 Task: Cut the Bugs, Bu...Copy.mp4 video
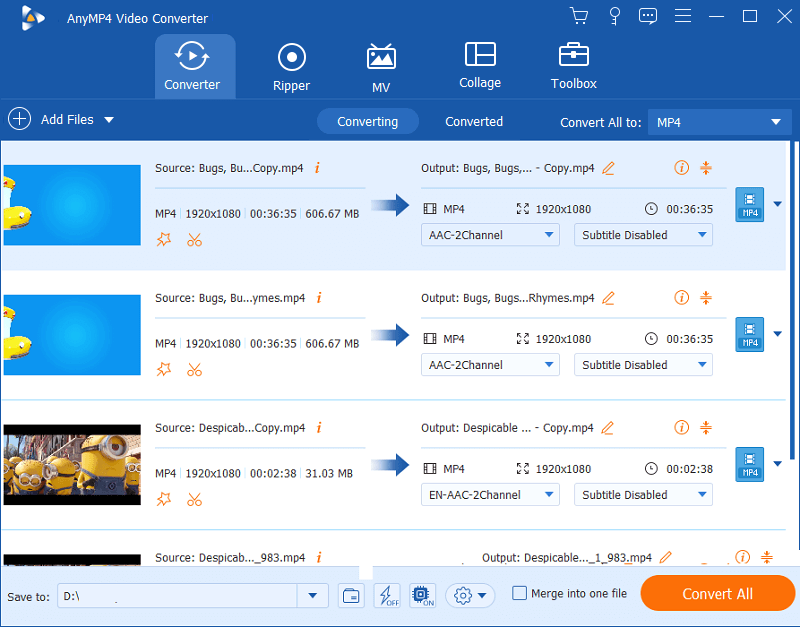pyautogui.click(x=194, y=239)
